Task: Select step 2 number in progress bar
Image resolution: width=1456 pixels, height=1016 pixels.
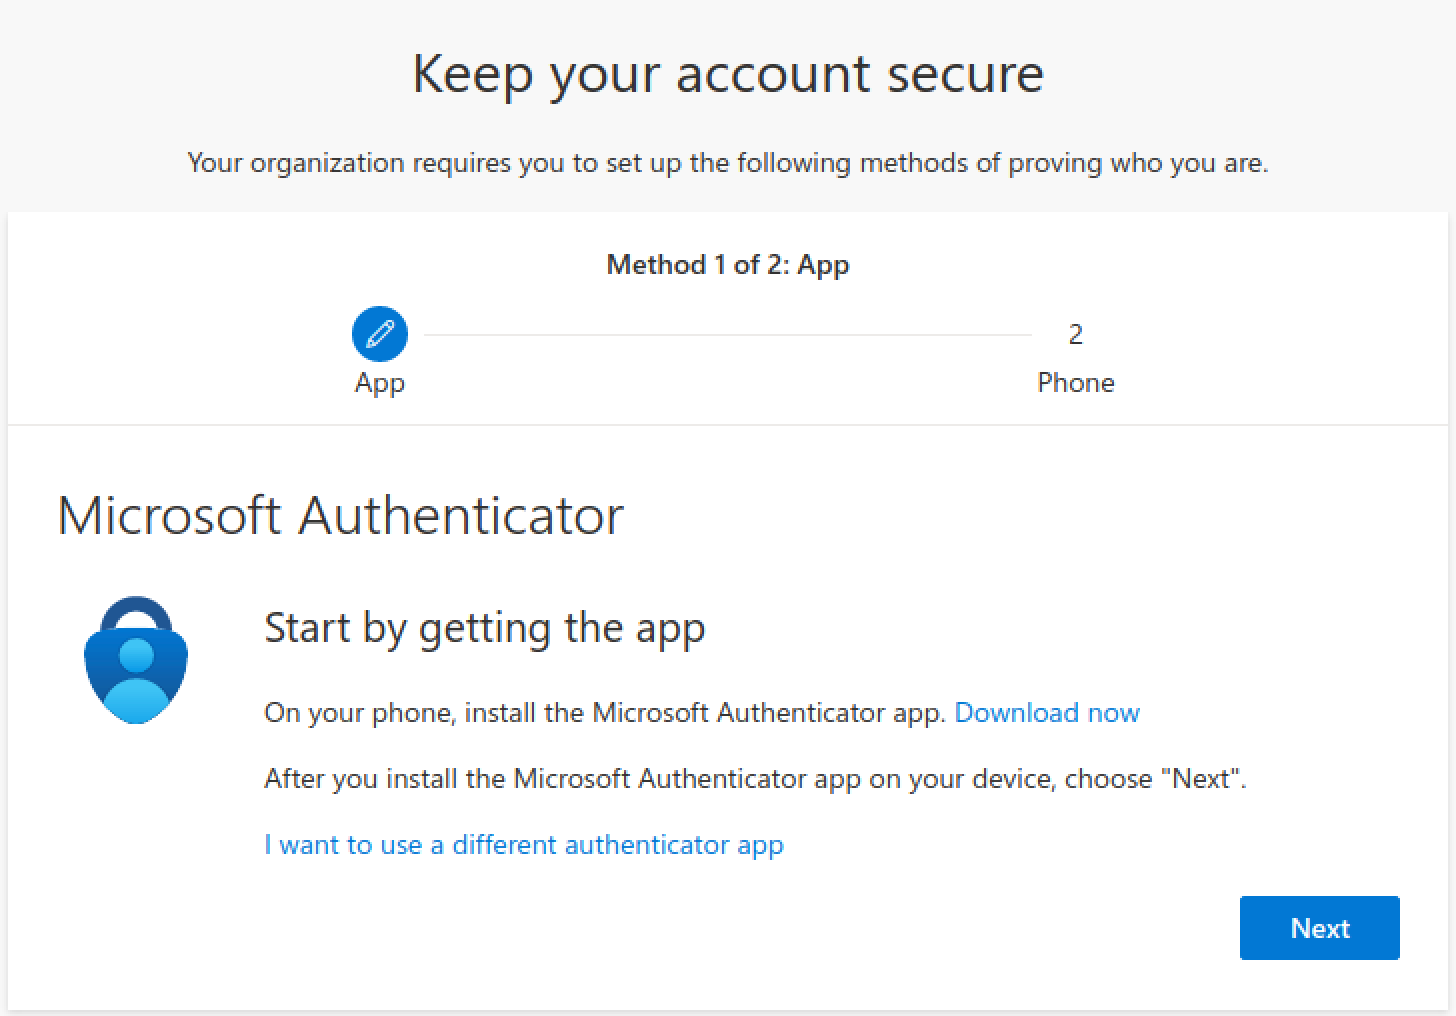Action: pos(1076,334)
